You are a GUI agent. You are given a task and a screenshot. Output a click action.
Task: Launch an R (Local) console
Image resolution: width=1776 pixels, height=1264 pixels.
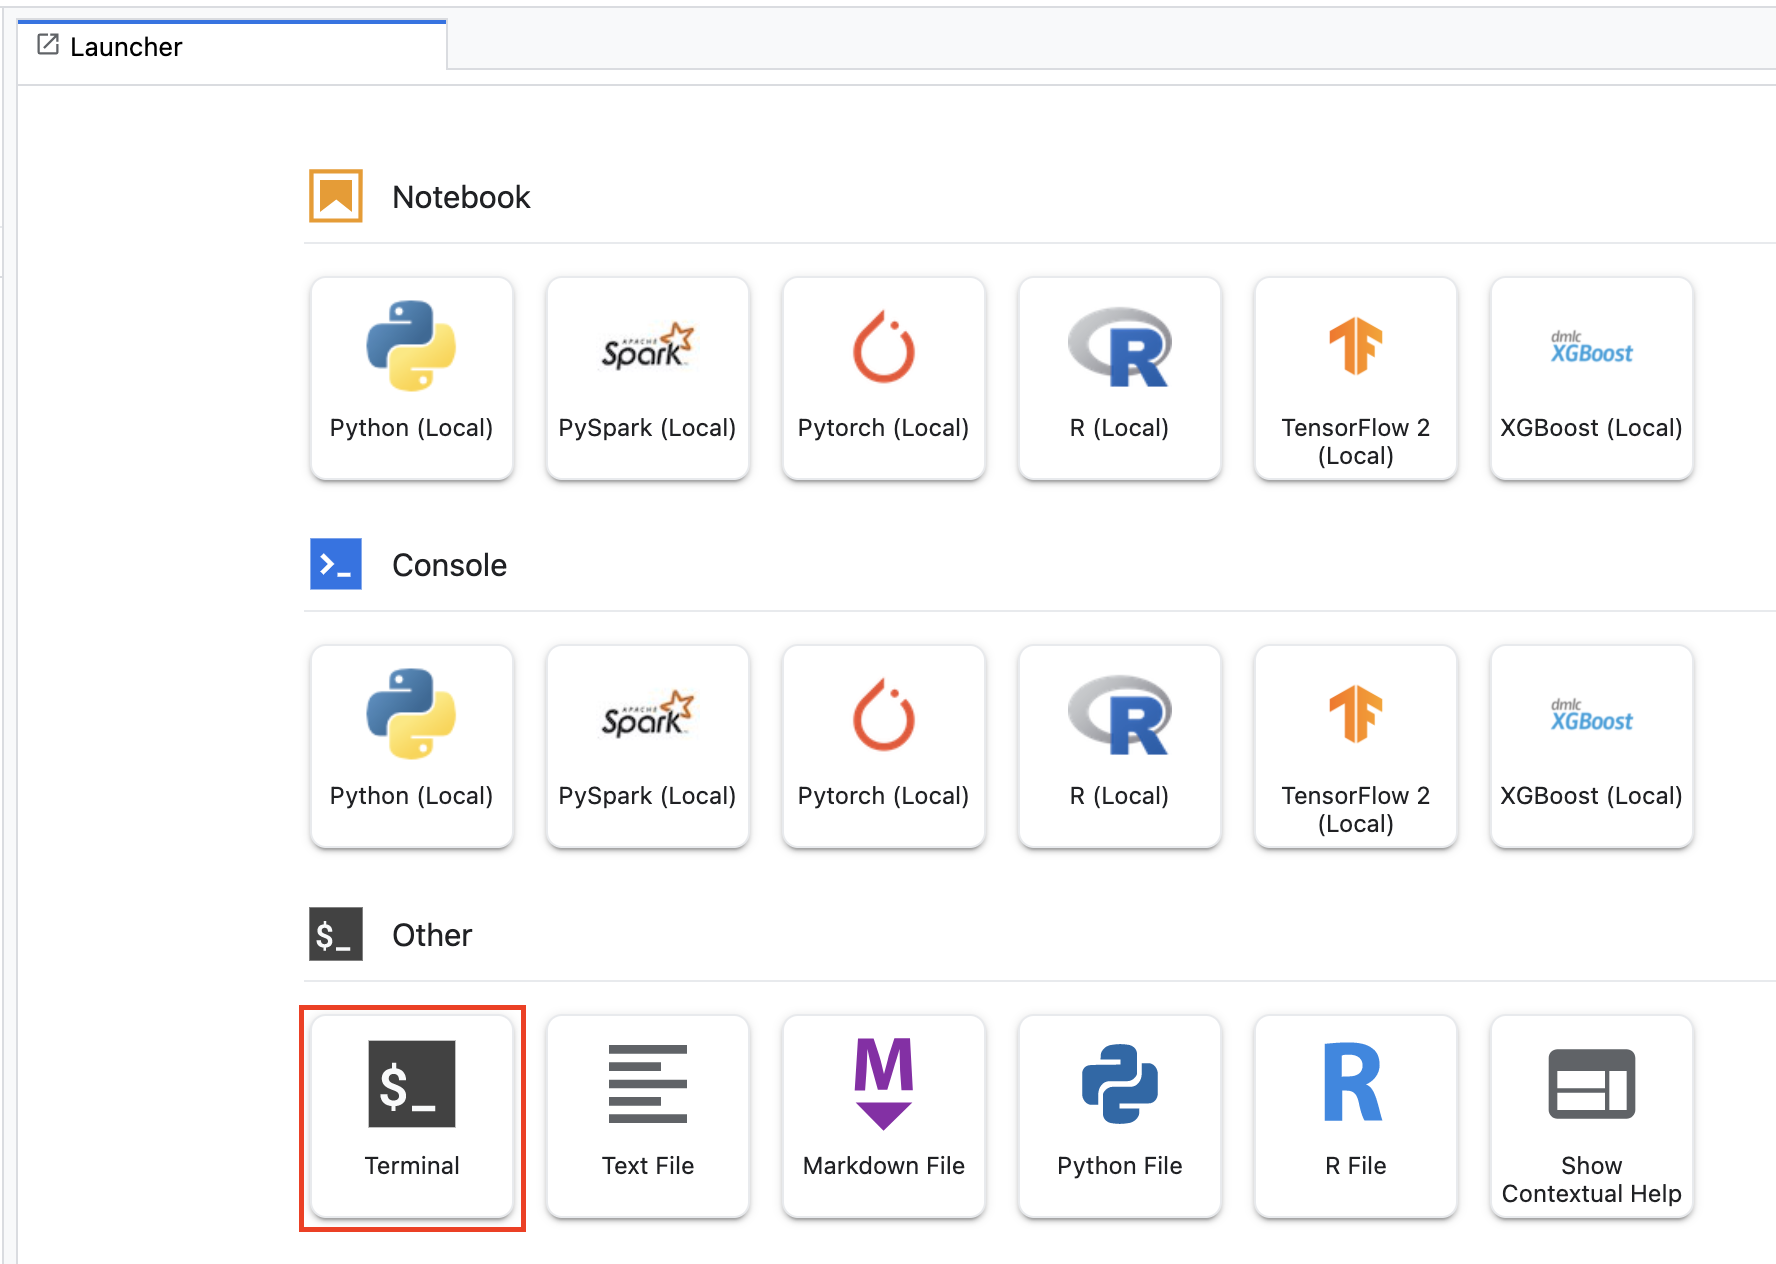(x=1119, y=746)
